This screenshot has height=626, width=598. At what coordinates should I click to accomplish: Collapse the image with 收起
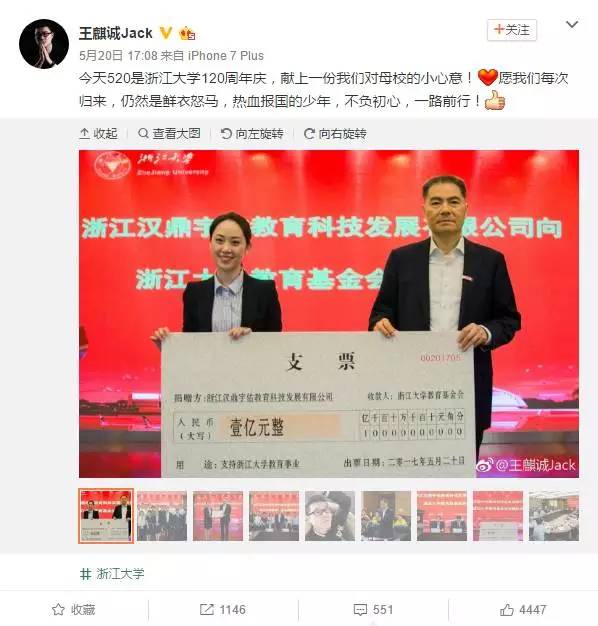pyautogui.click(x=99, y=133)
